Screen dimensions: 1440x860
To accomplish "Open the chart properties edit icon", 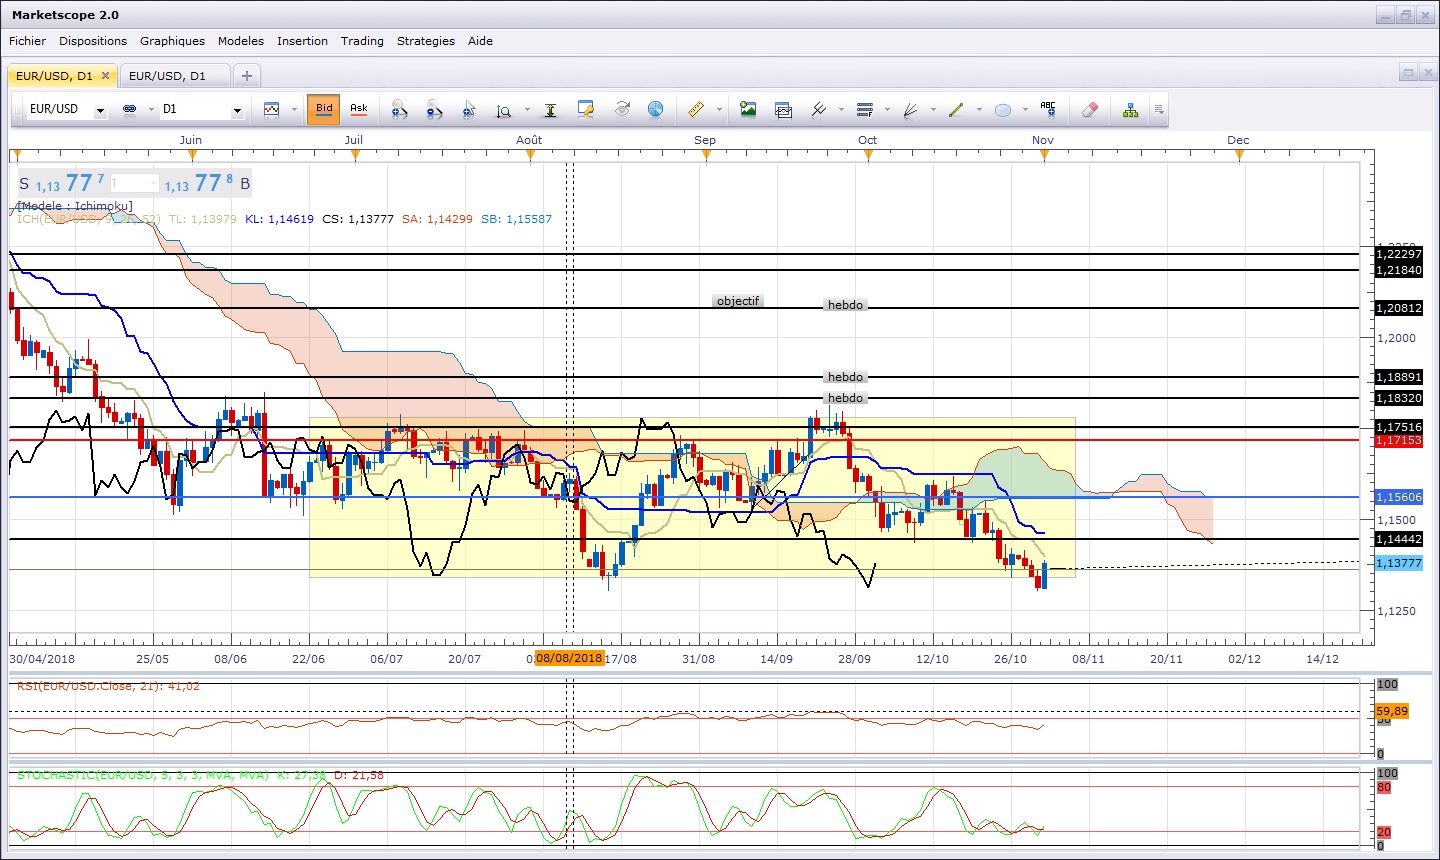I will 586,110.
